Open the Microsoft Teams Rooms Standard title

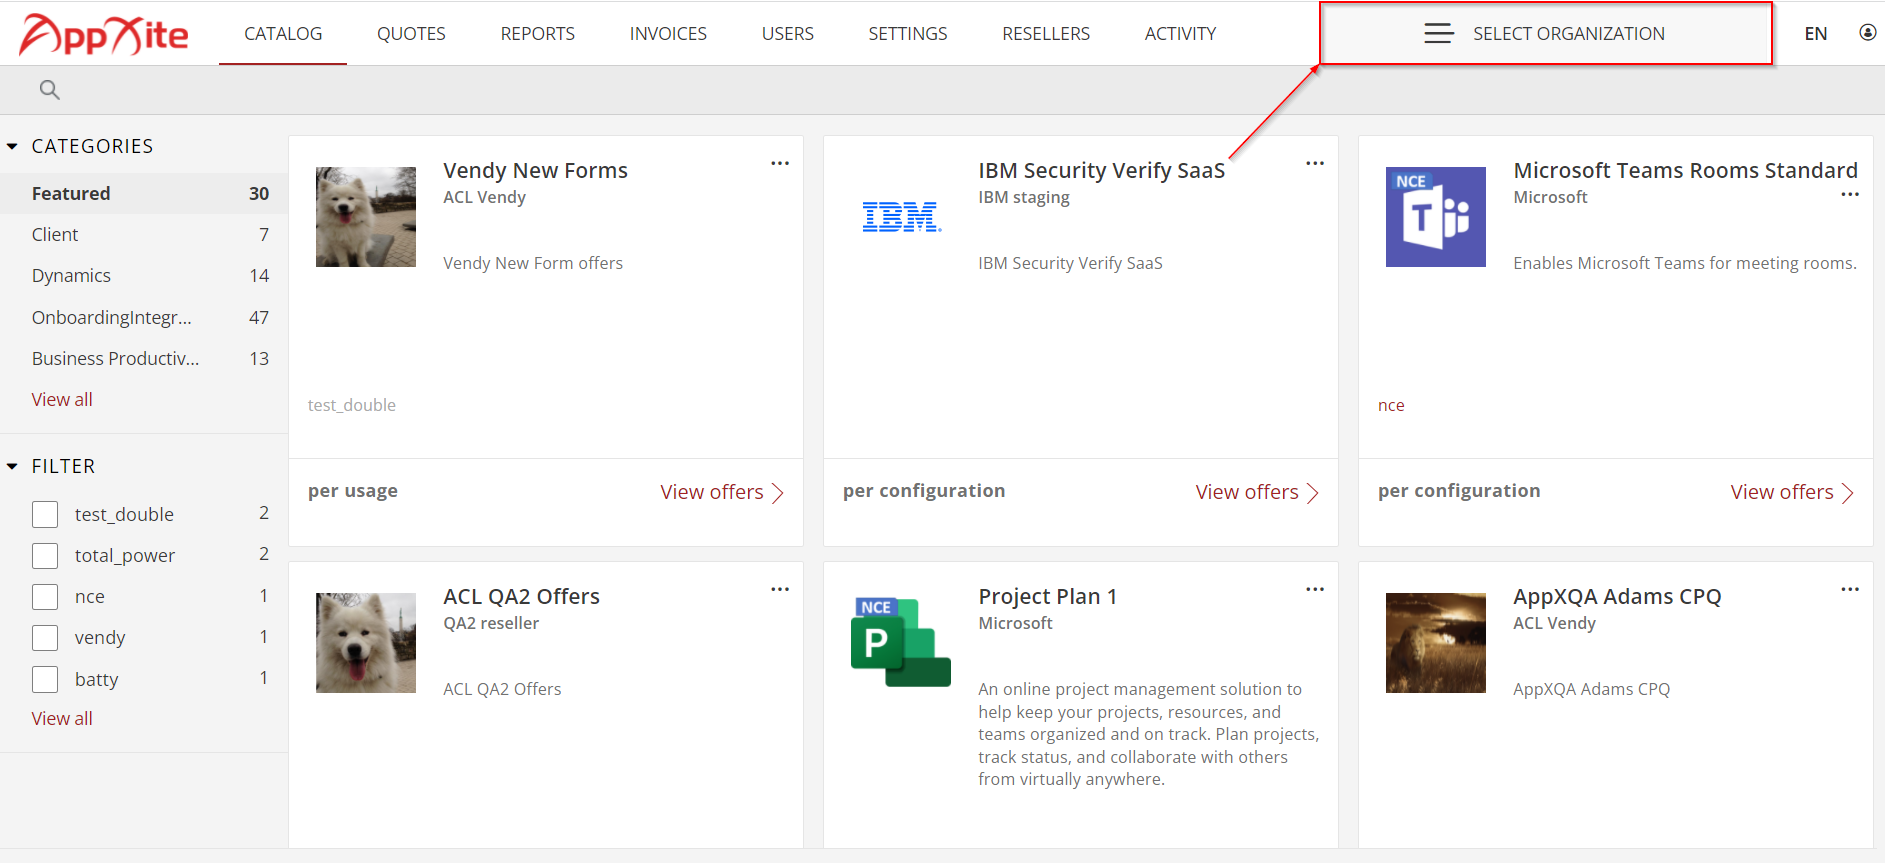click(x=1685, y=171)
